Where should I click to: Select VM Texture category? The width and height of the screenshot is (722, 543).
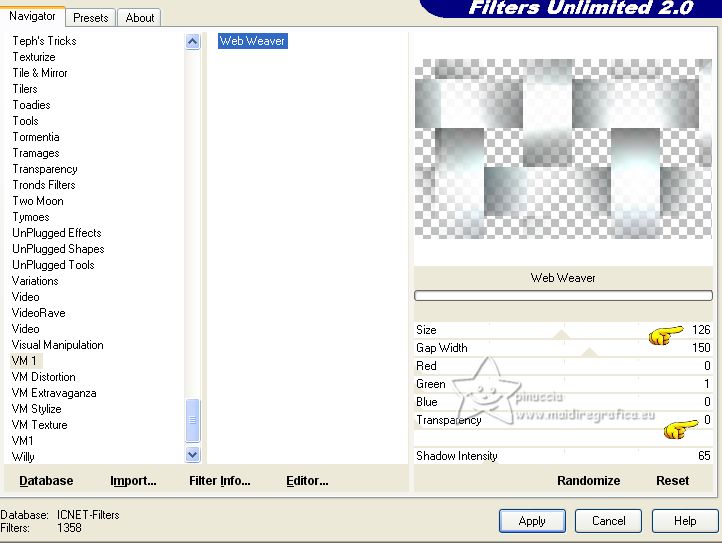[x=40, y=425]
